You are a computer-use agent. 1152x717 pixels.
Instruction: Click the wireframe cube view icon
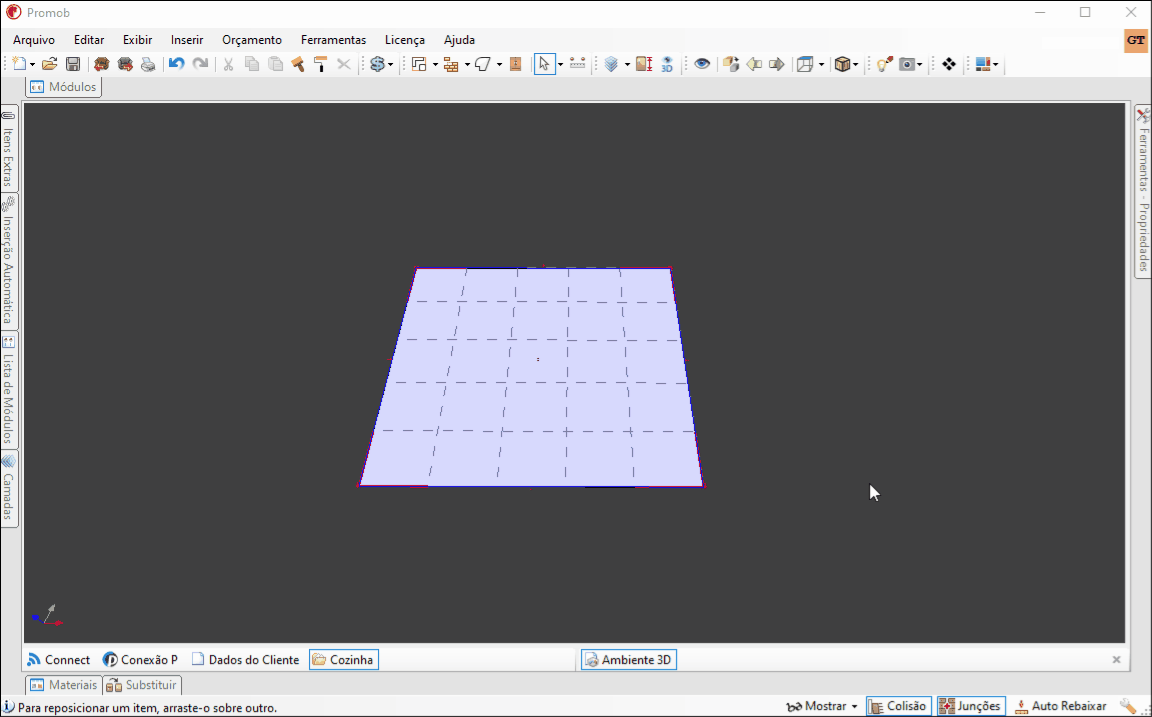(x=806, y=64)
